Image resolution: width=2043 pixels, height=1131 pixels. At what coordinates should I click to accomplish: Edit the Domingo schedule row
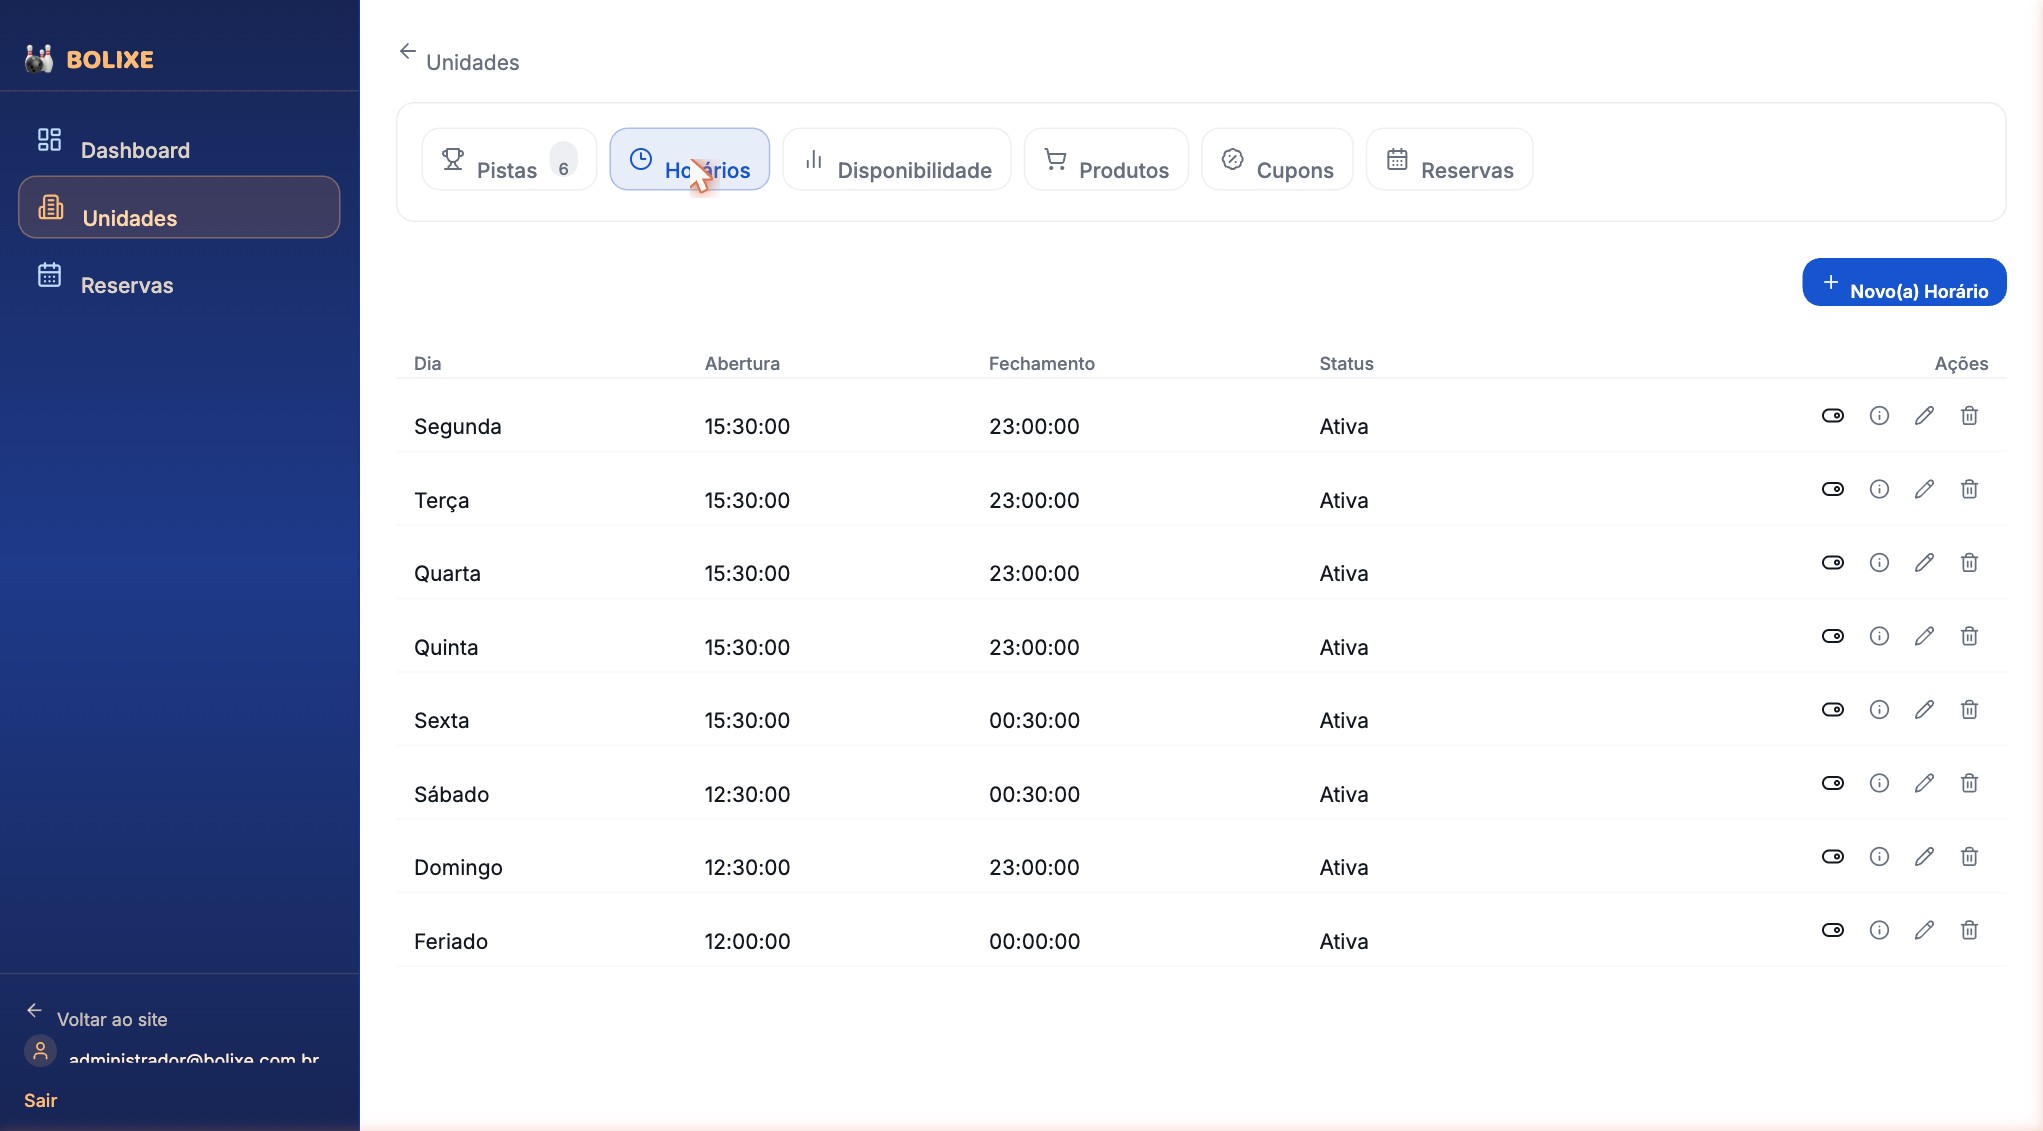pyautogui.click(x=1924, y=856)
